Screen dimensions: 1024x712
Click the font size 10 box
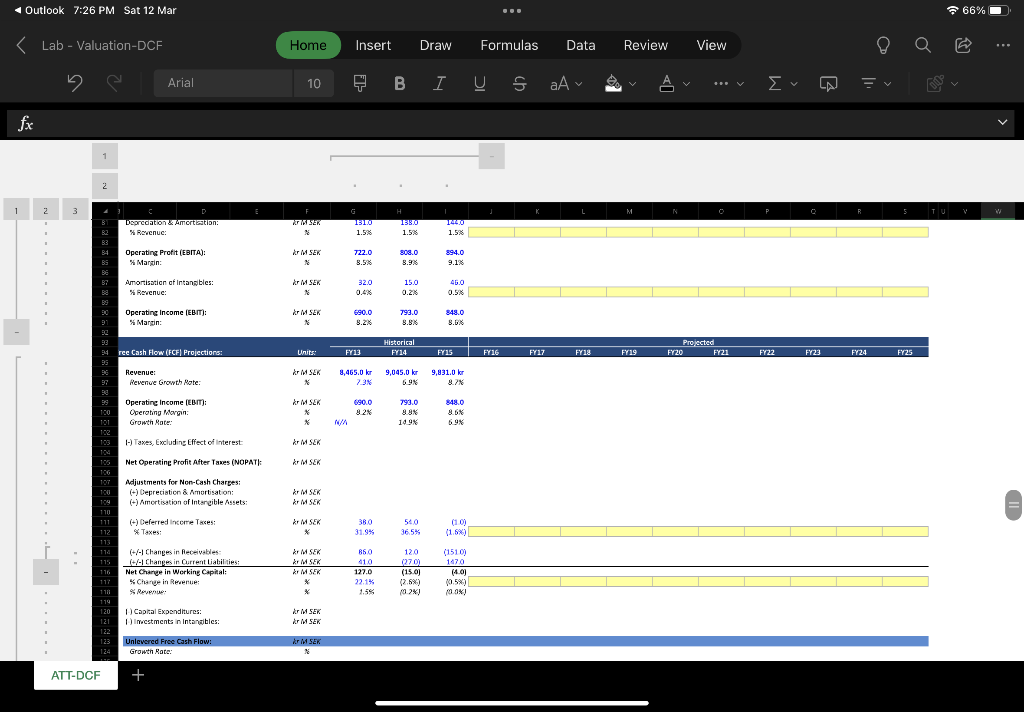coord(314,83)
